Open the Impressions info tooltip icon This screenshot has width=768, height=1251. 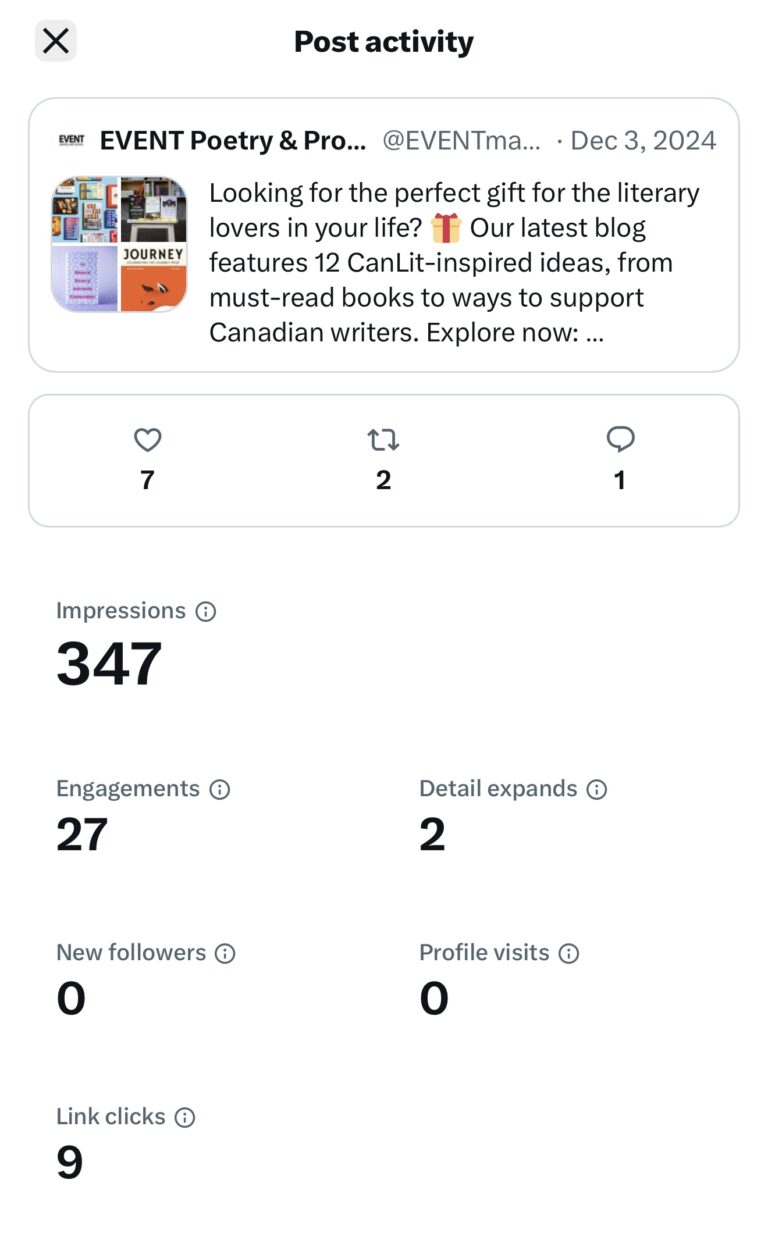coord(205,610)
